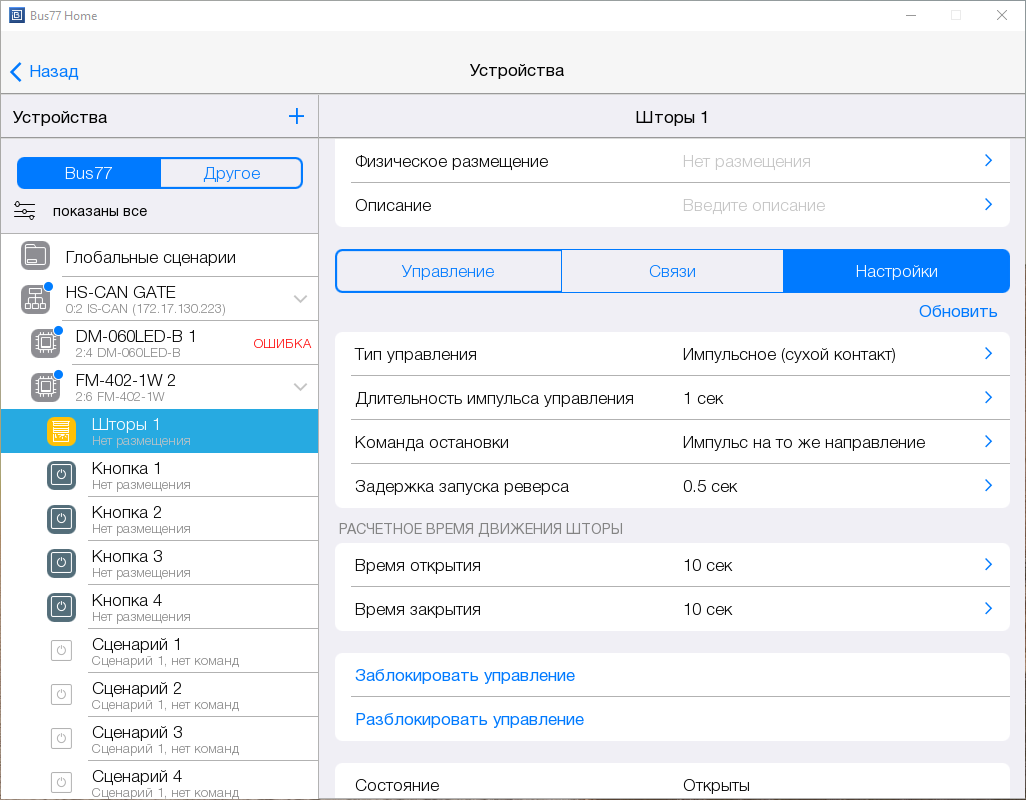Open the Связи tab
Screen dimensions: 1026x800
coord(672,271)
